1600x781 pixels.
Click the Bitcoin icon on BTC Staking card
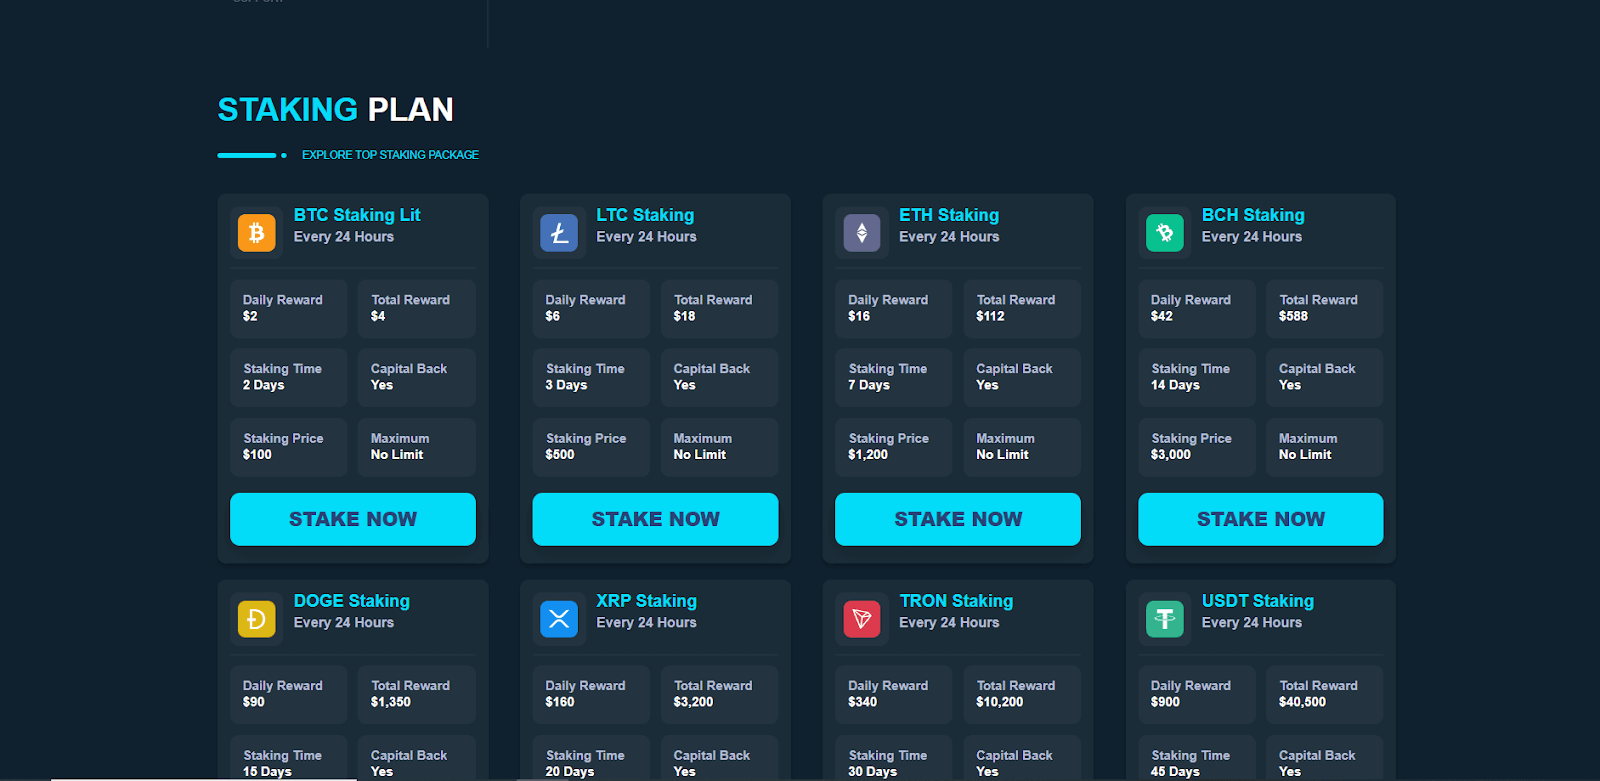point(256,233)
